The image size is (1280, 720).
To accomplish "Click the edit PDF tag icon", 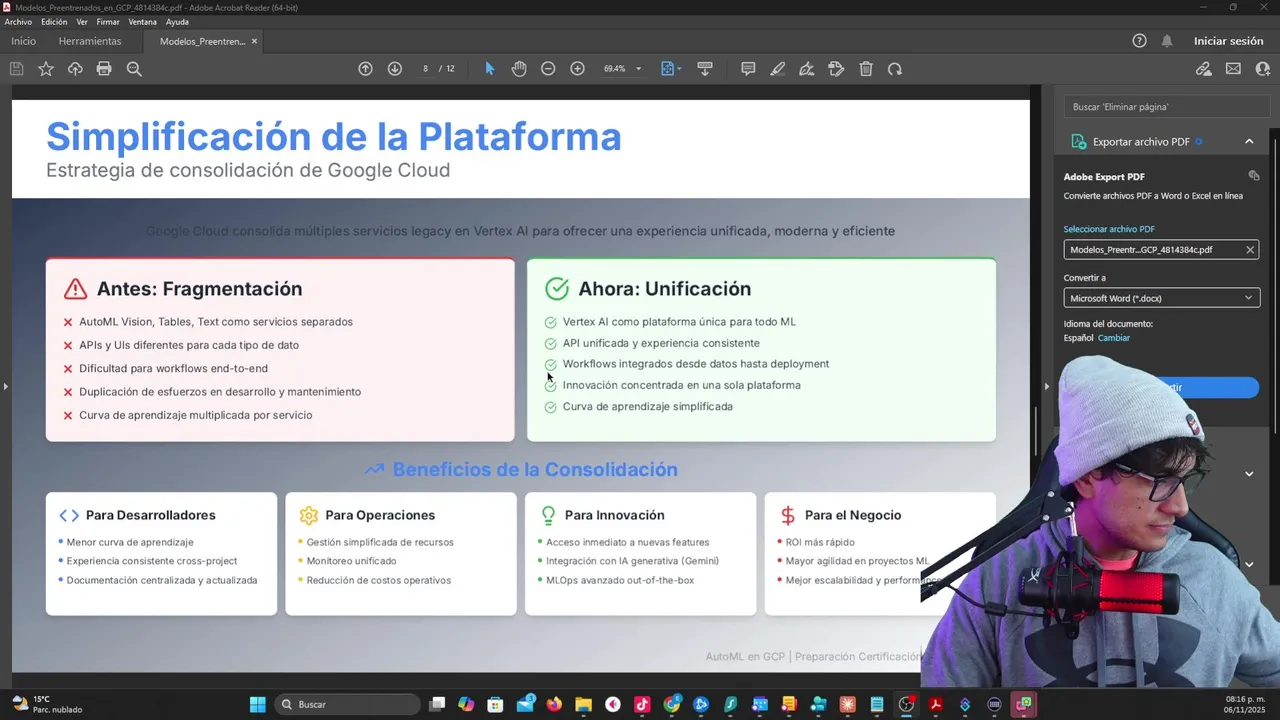I will 836,69.
